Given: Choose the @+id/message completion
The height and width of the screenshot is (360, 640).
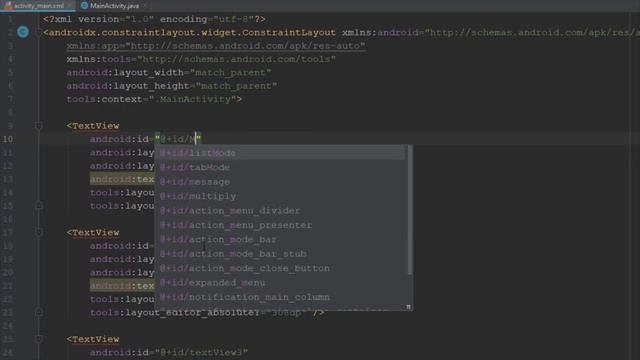Looking at the screenshot, I should click(280, 182).
